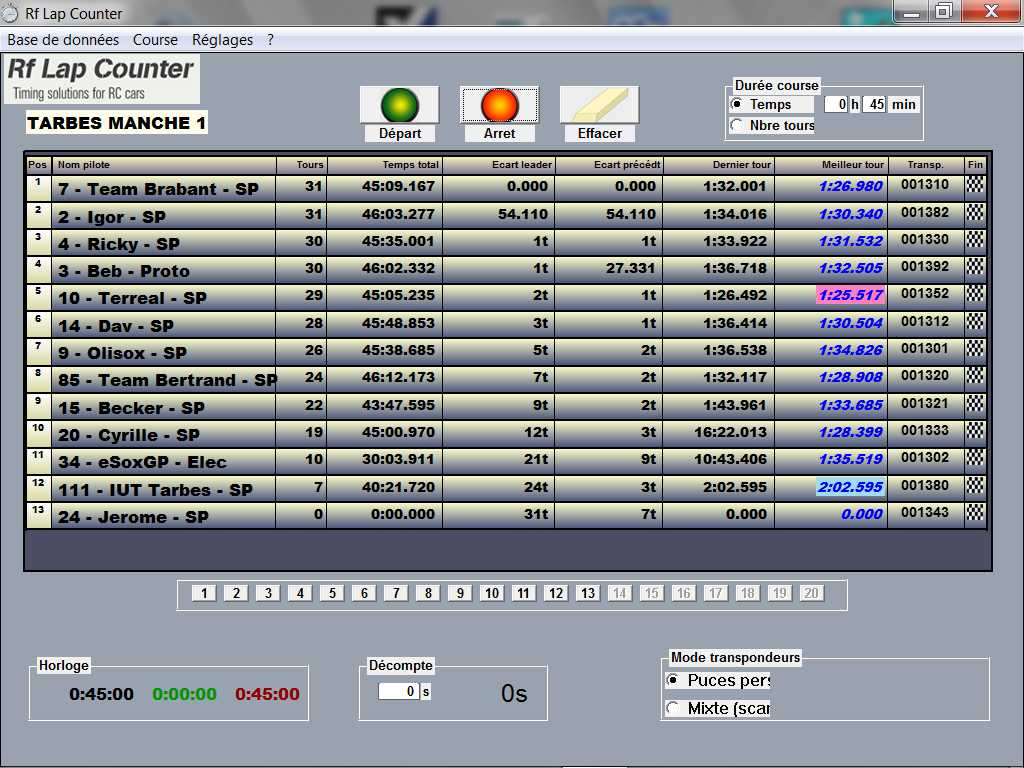Click the Décompte seconds input field
This screenshot has width=1024, height=768.
click(398, 691)
